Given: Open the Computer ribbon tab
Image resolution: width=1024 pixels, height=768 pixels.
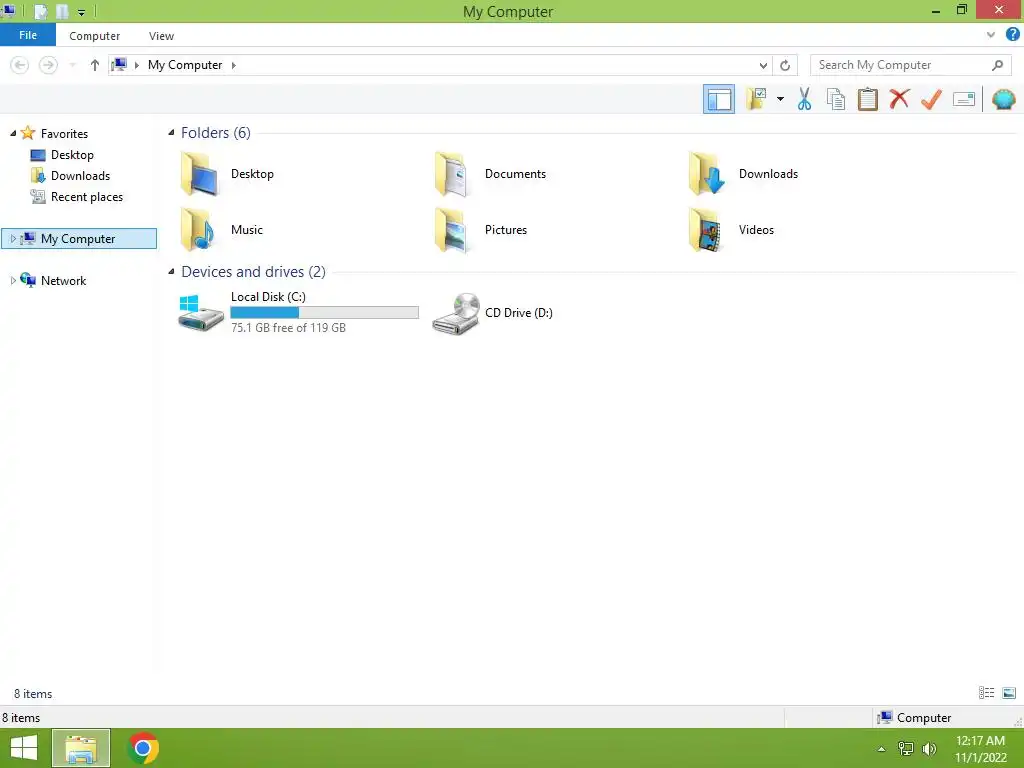Looking at the screenshot, I should pyautogui.click(x=95, y=36).
